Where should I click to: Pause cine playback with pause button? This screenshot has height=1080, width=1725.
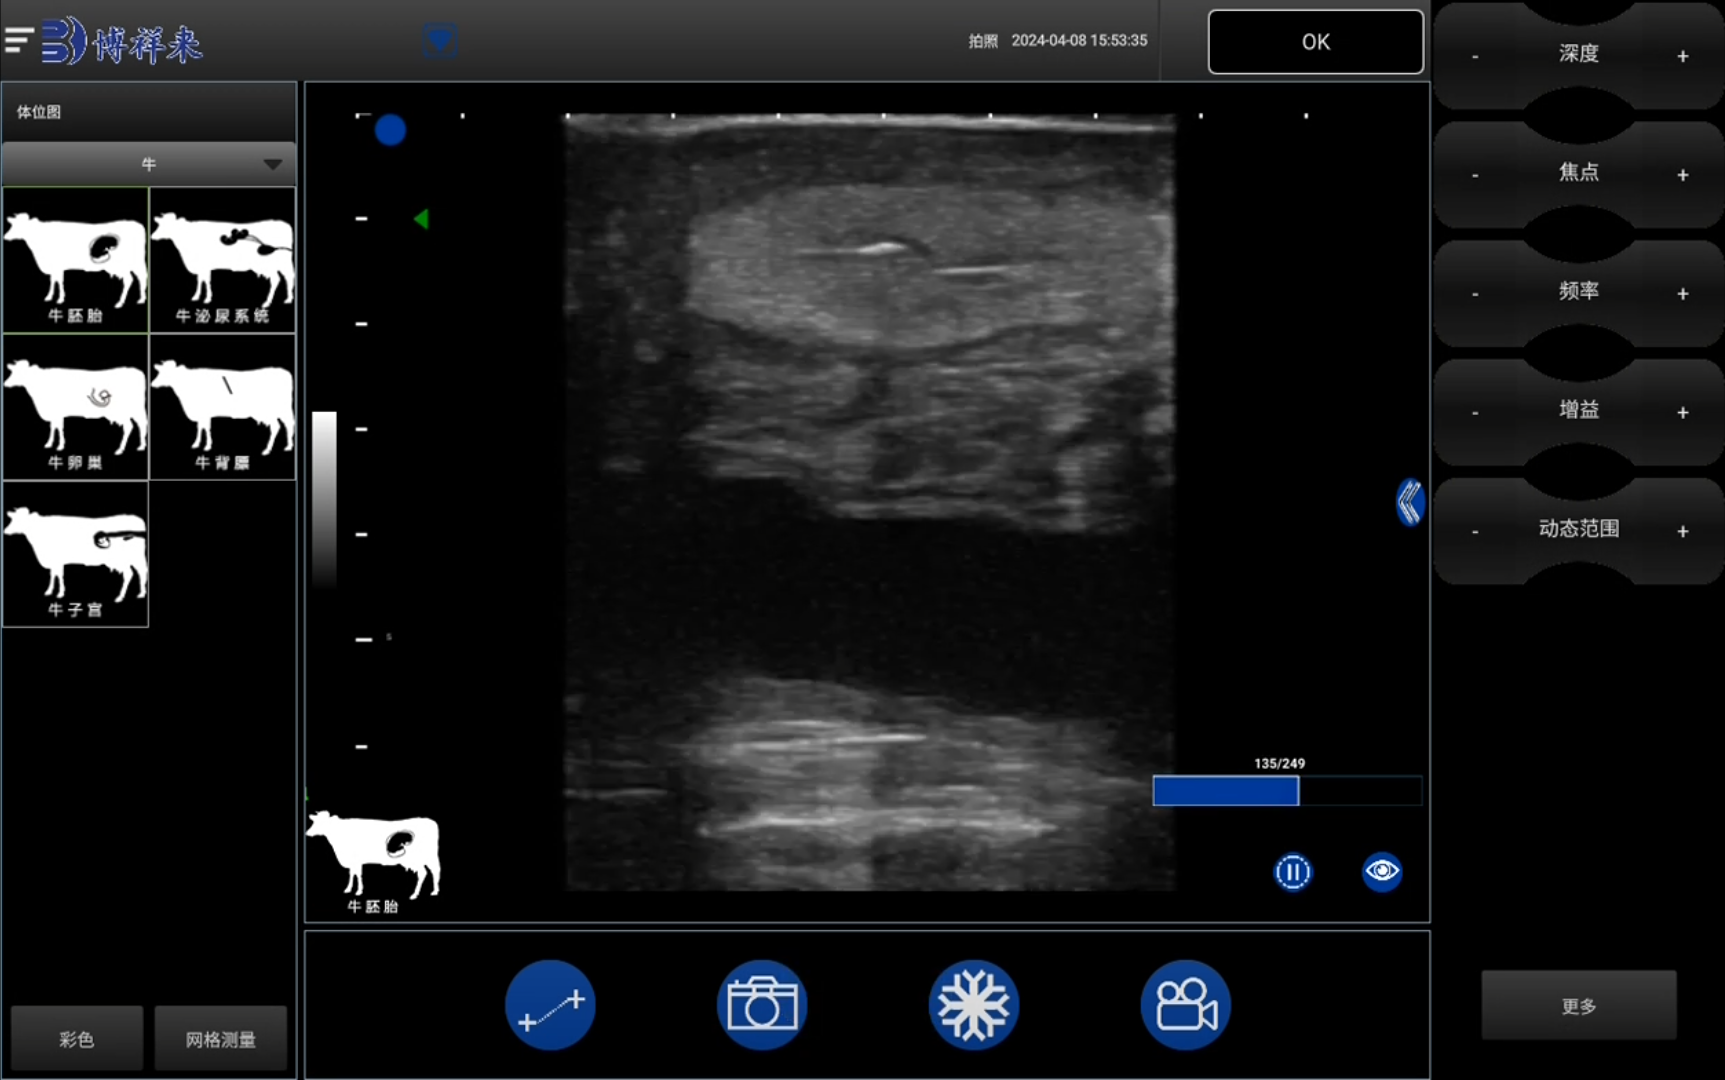click(1292, 872)
